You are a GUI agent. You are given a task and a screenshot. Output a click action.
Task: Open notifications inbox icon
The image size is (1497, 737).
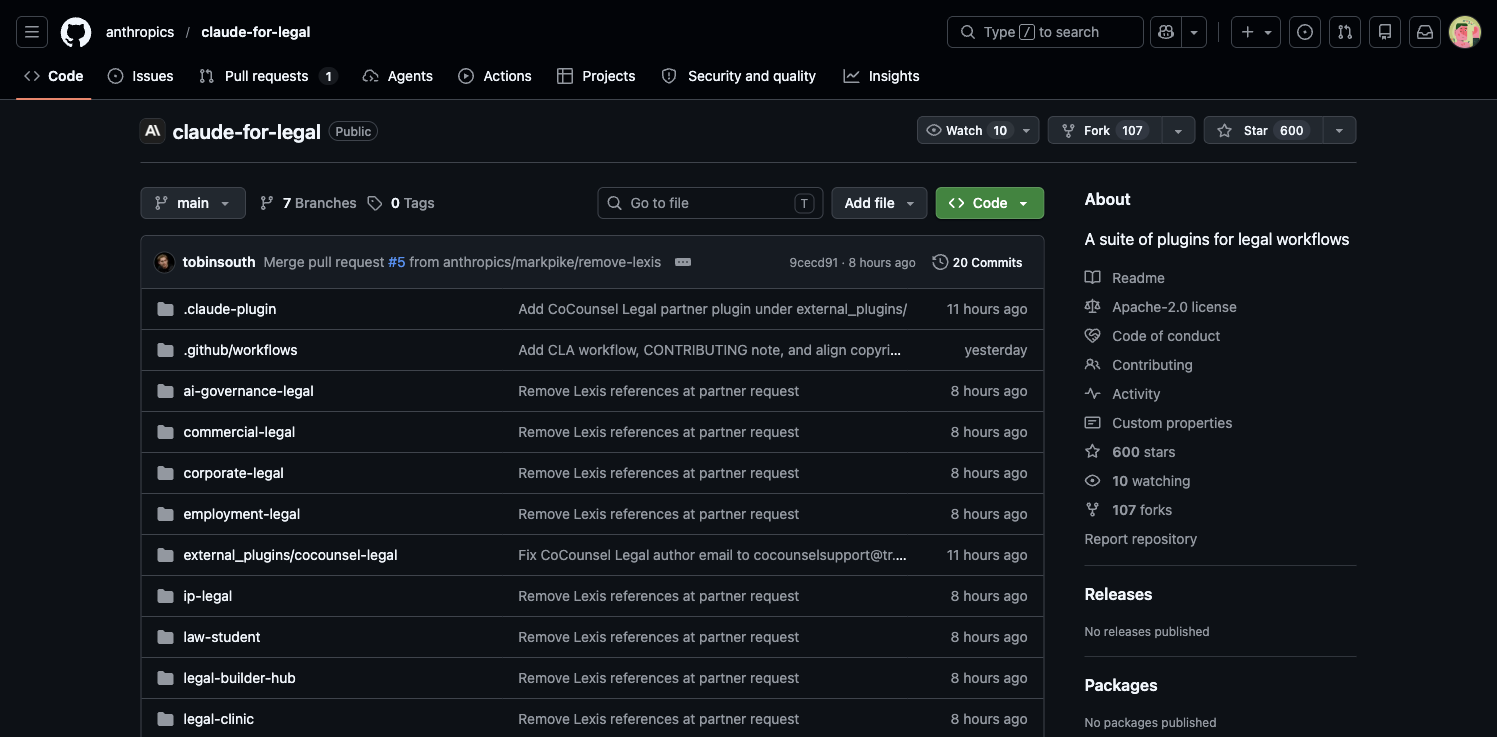[x=1425, y=32]
